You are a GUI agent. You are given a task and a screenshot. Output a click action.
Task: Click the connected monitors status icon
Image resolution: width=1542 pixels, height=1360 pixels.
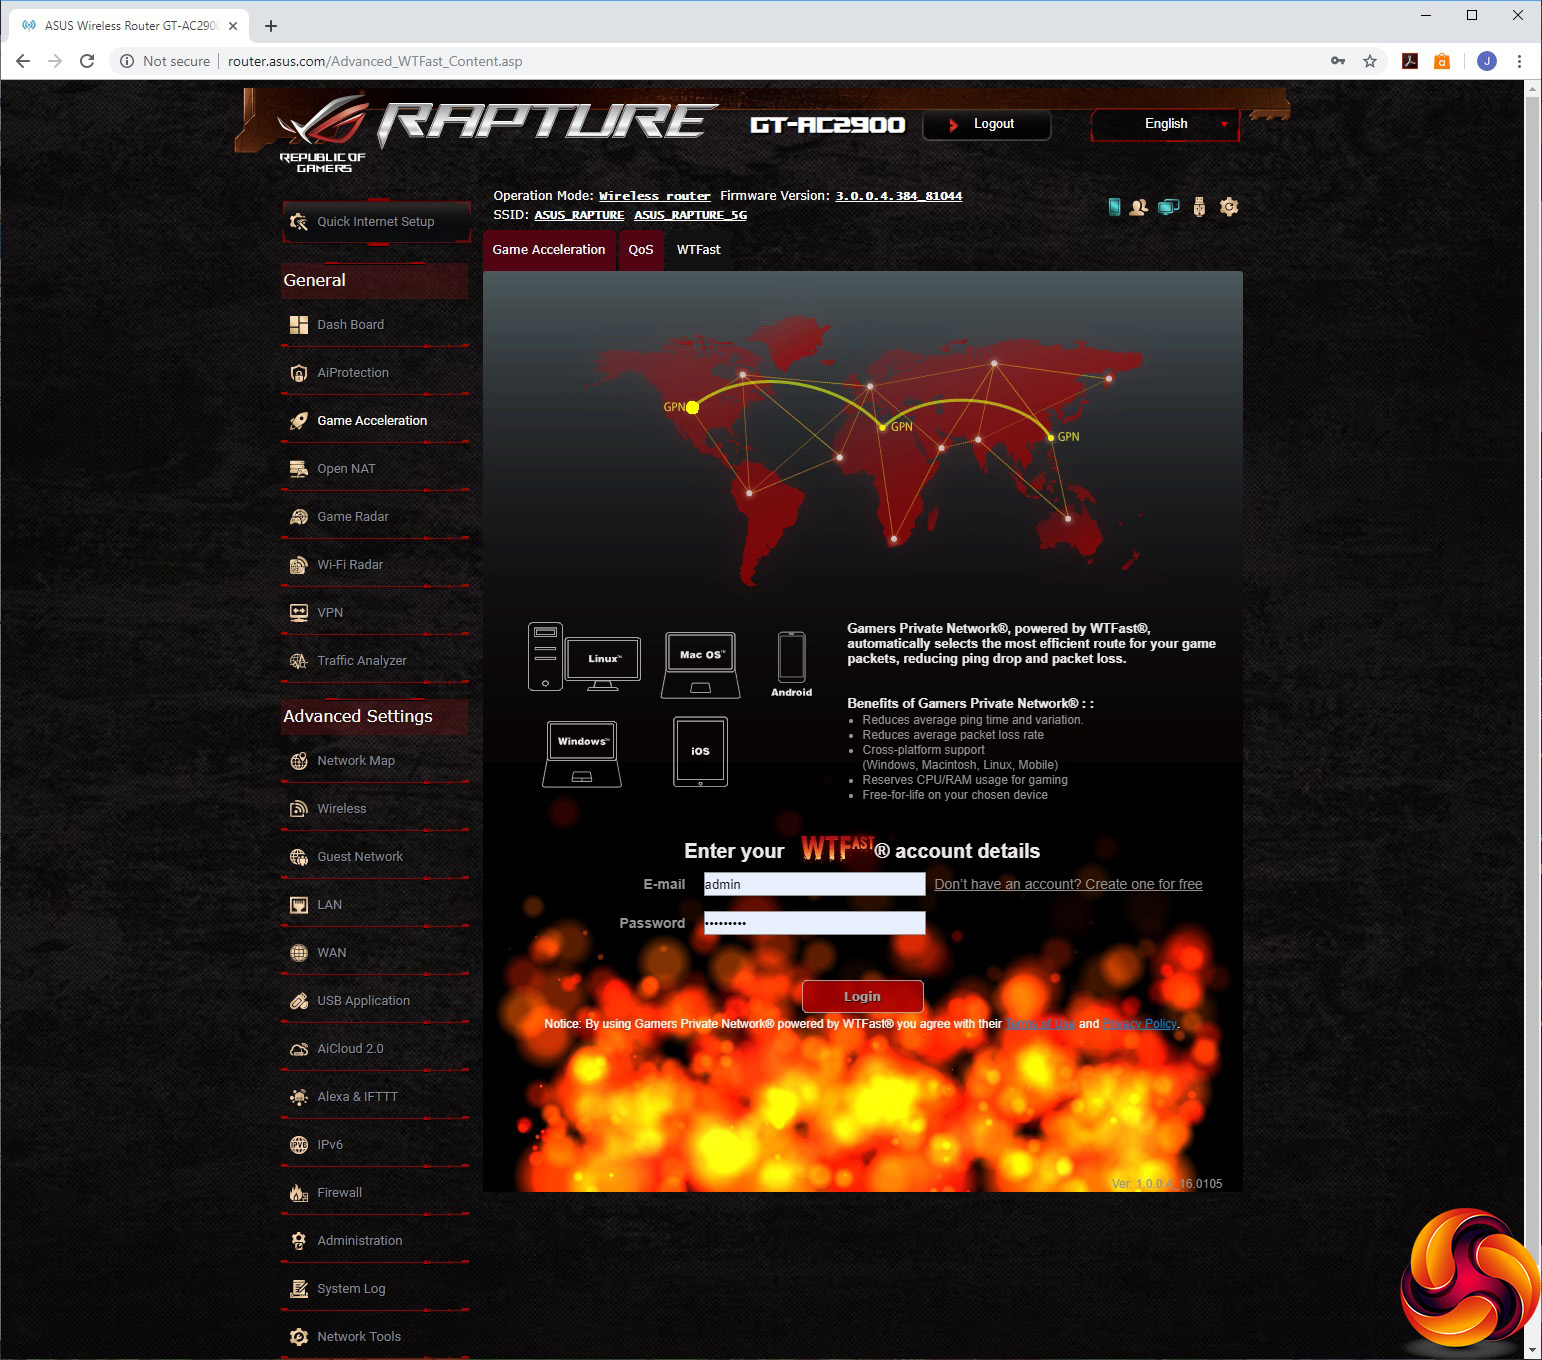point(1168,207)
